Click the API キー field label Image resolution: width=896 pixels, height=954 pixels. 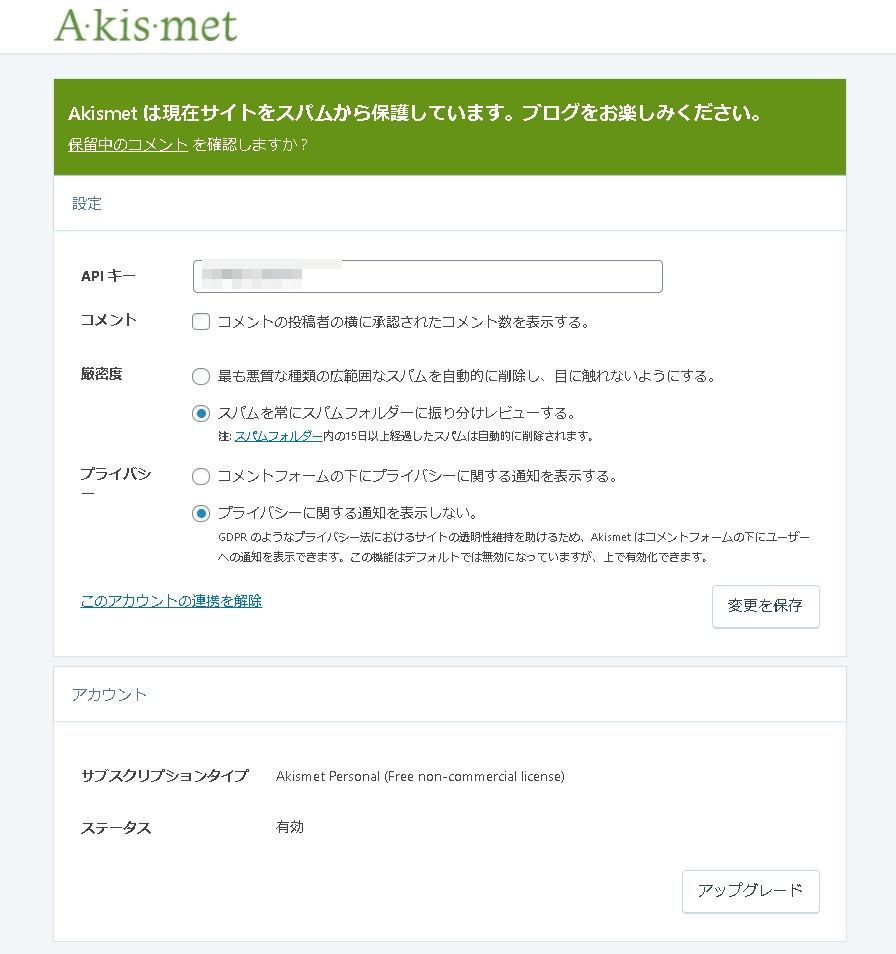[x=108, y=275]
